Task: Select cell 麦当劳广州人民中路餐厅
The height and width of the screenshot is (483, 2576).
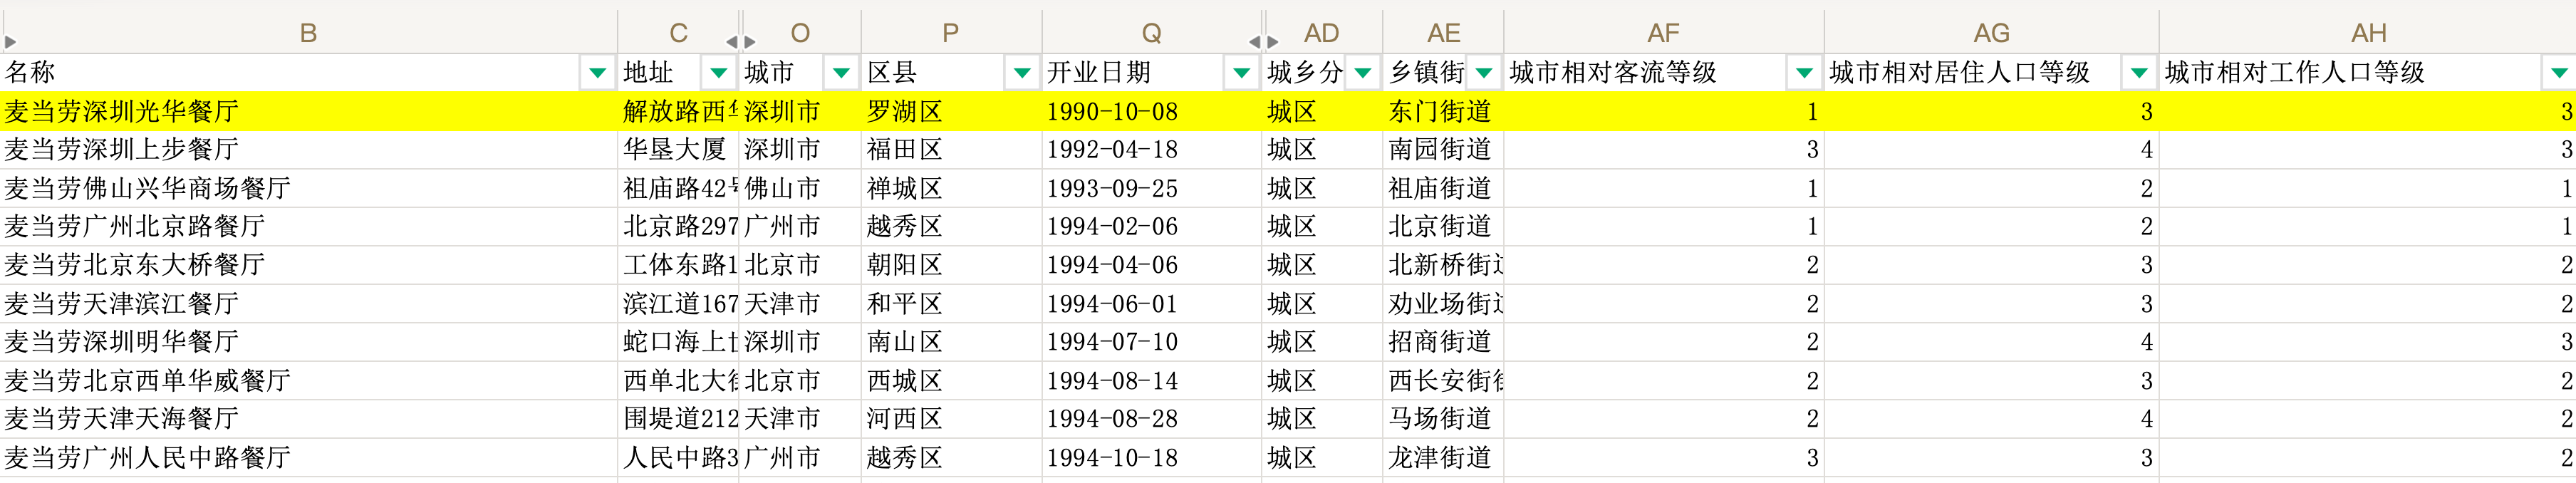Action: [308, 457]
